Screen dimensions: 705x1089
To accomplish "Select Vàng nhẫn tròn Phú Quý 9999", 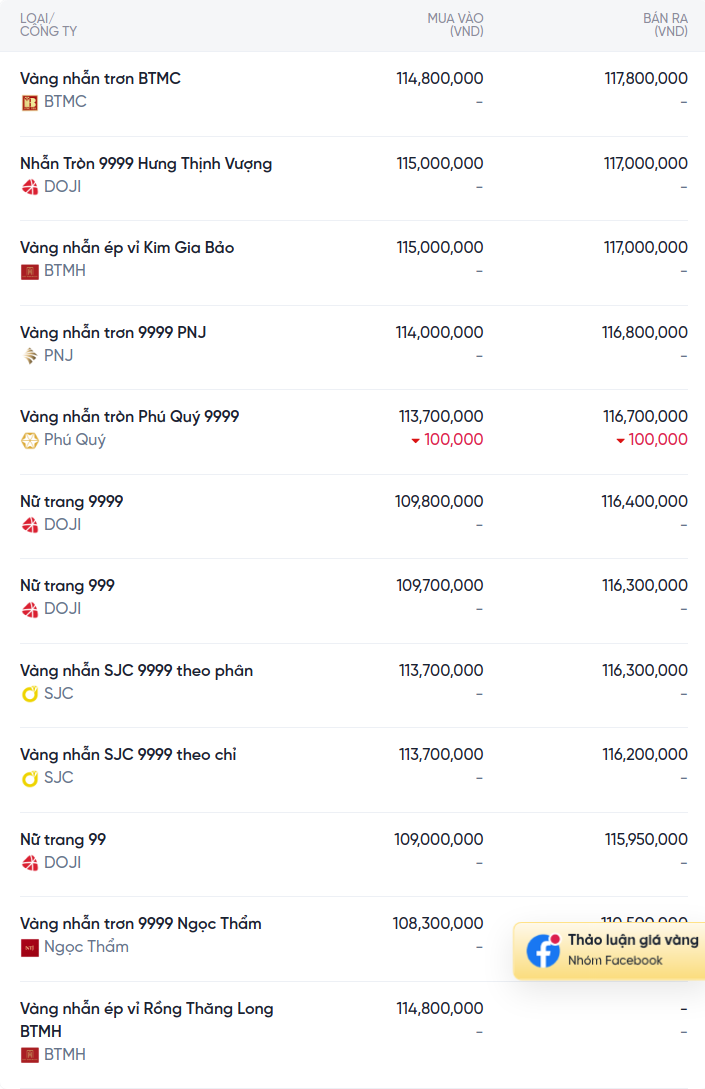I will tap(129, 417).
